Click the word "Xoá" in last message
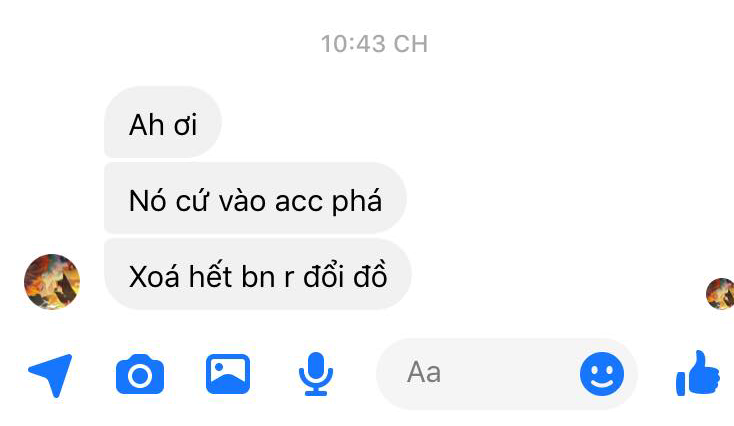Image resolution: width=734 pixels, height=426 pixels. coord(154,276)
